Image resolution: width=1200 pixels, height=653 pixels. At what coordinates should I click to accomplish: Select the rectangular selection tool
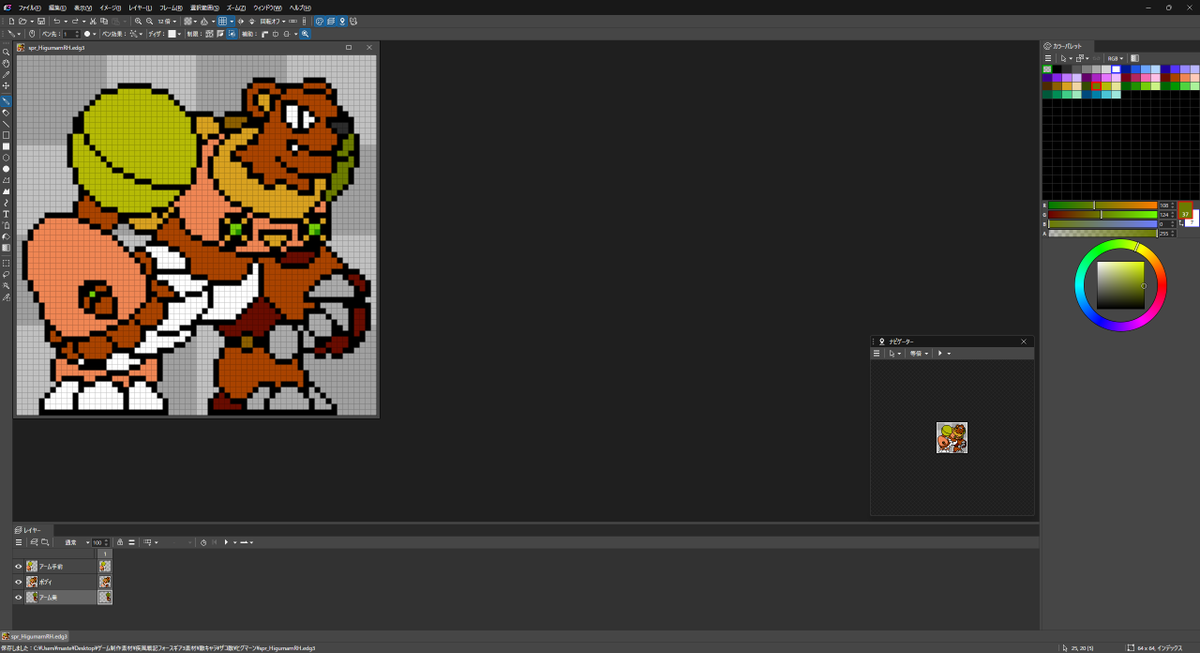(x=6, y=263)
